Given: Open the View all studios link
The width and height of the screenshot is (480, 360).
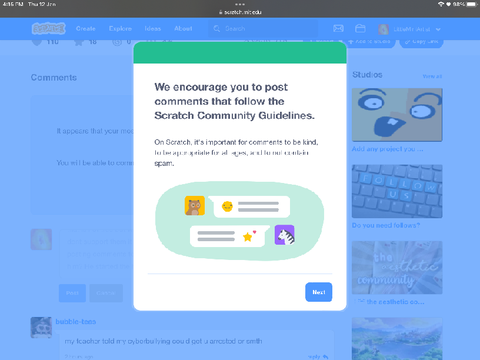Looking at the screenshot, I should (432, 76).
